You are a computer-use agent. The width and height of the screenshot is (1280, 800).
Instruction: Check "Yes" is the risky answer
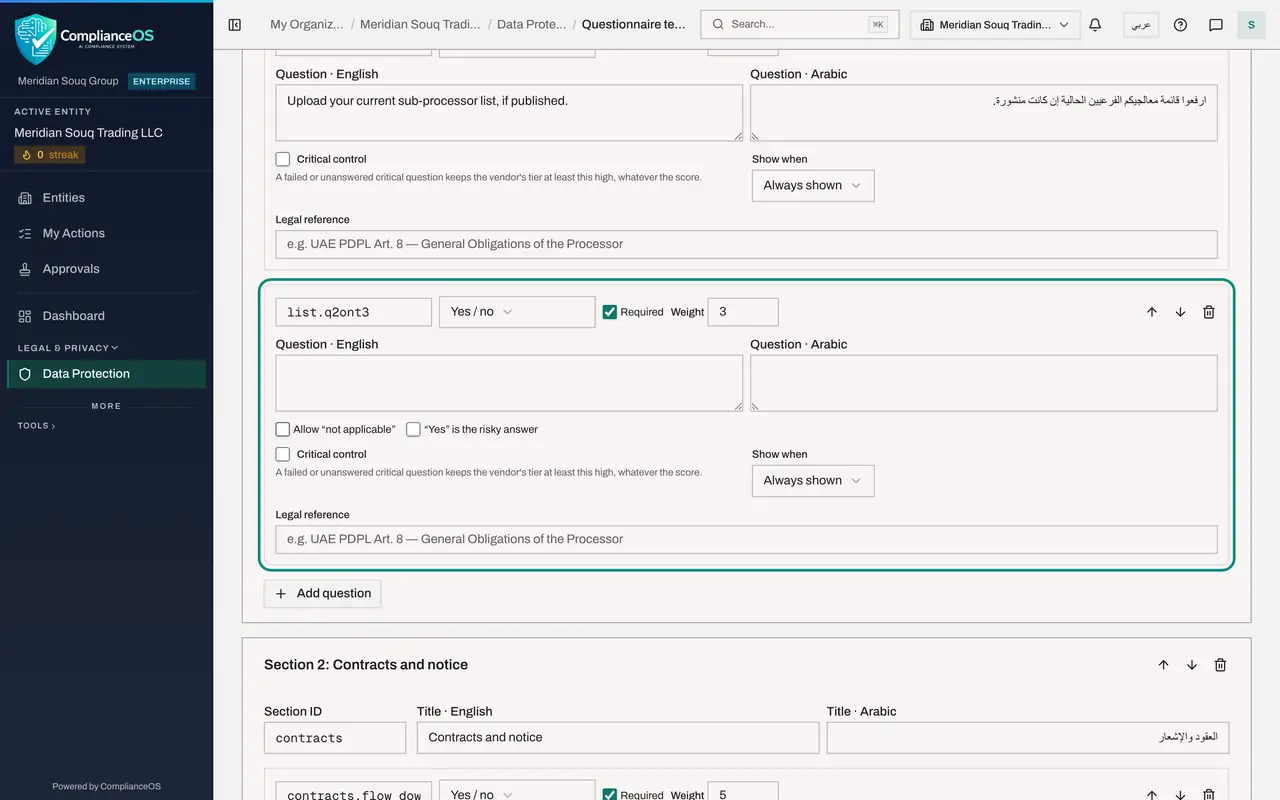tap(413, 429)
